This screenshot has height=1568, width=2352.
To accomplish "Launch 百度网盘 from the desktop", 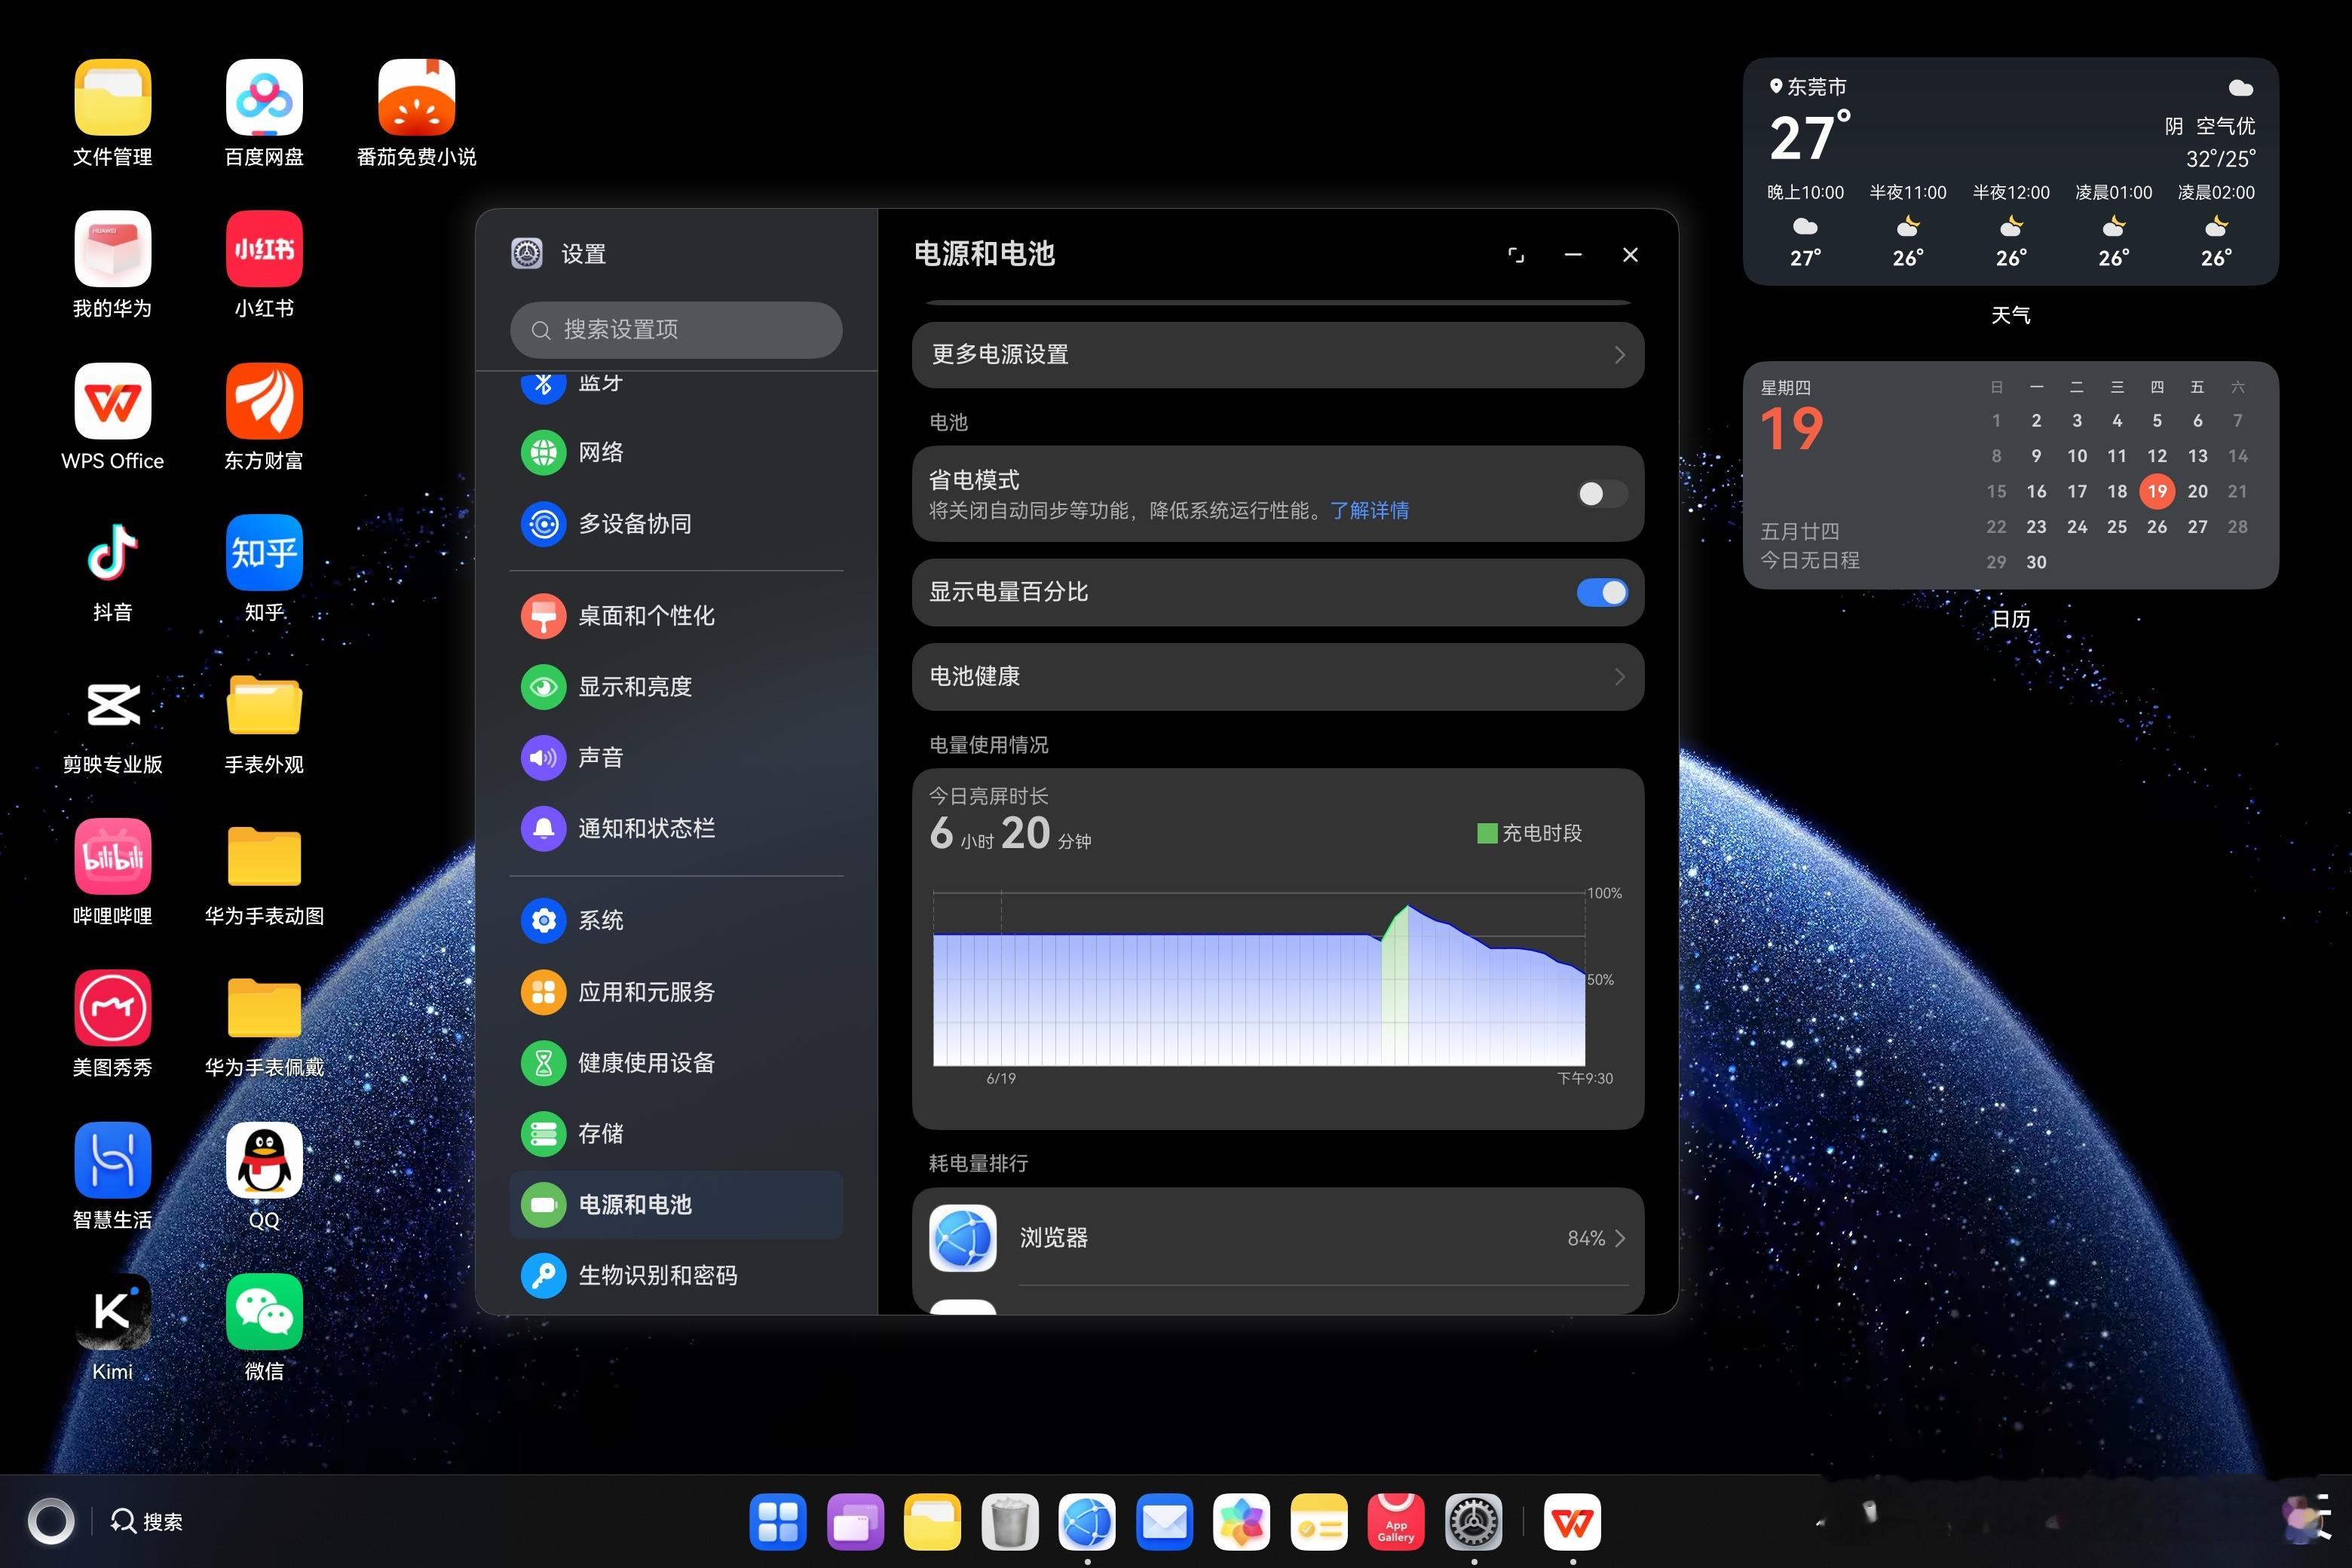I will click(264, 97).
